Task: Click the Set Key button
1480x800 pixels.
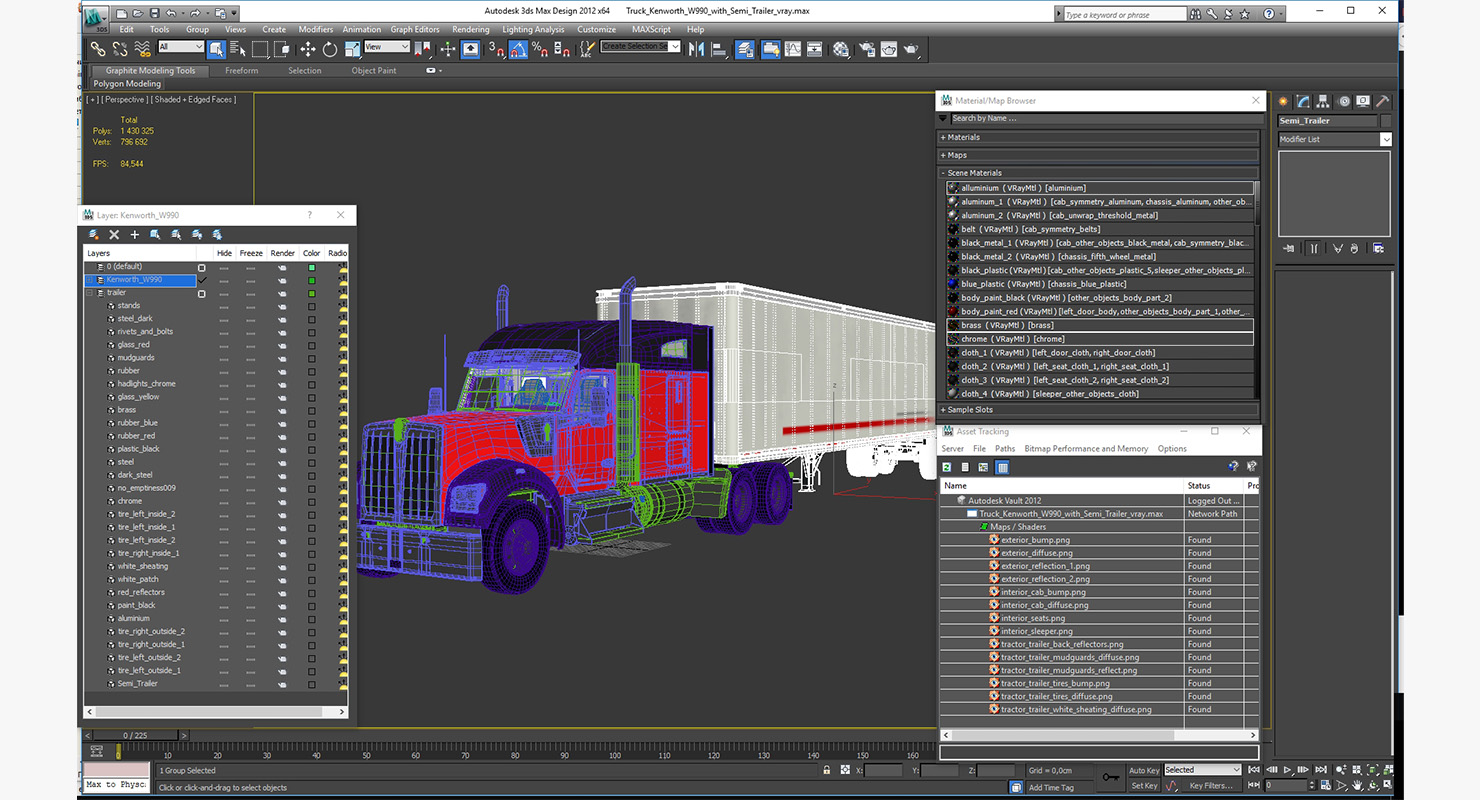Action: coord(1144,786)
